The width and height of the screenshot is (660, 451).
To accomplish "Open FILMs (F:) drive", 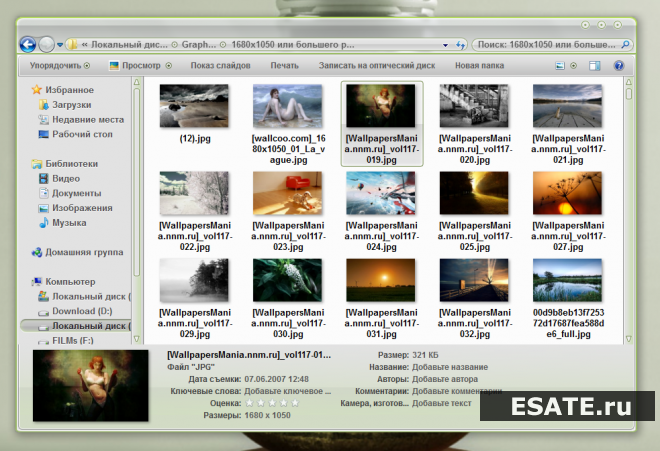I will pos(73,340).
